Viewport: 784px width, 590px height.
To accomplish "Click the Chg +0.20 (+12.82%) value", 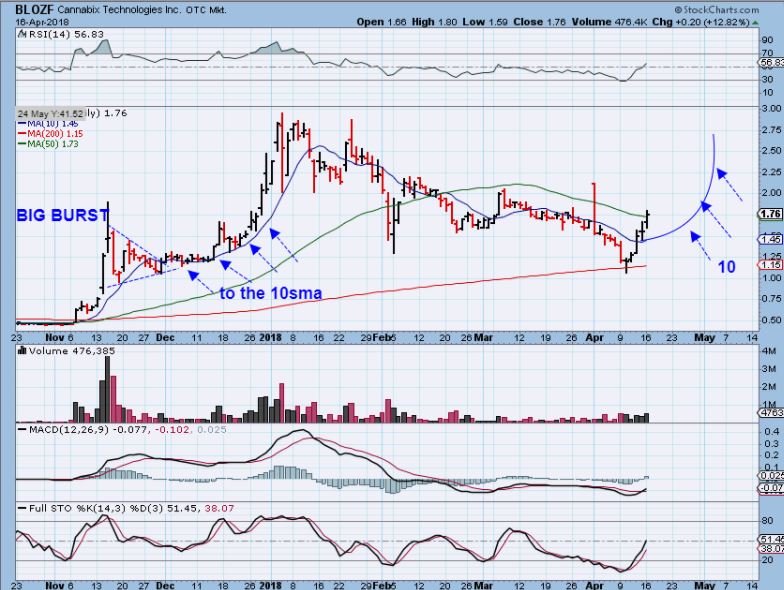I will [x=701, y=22].
